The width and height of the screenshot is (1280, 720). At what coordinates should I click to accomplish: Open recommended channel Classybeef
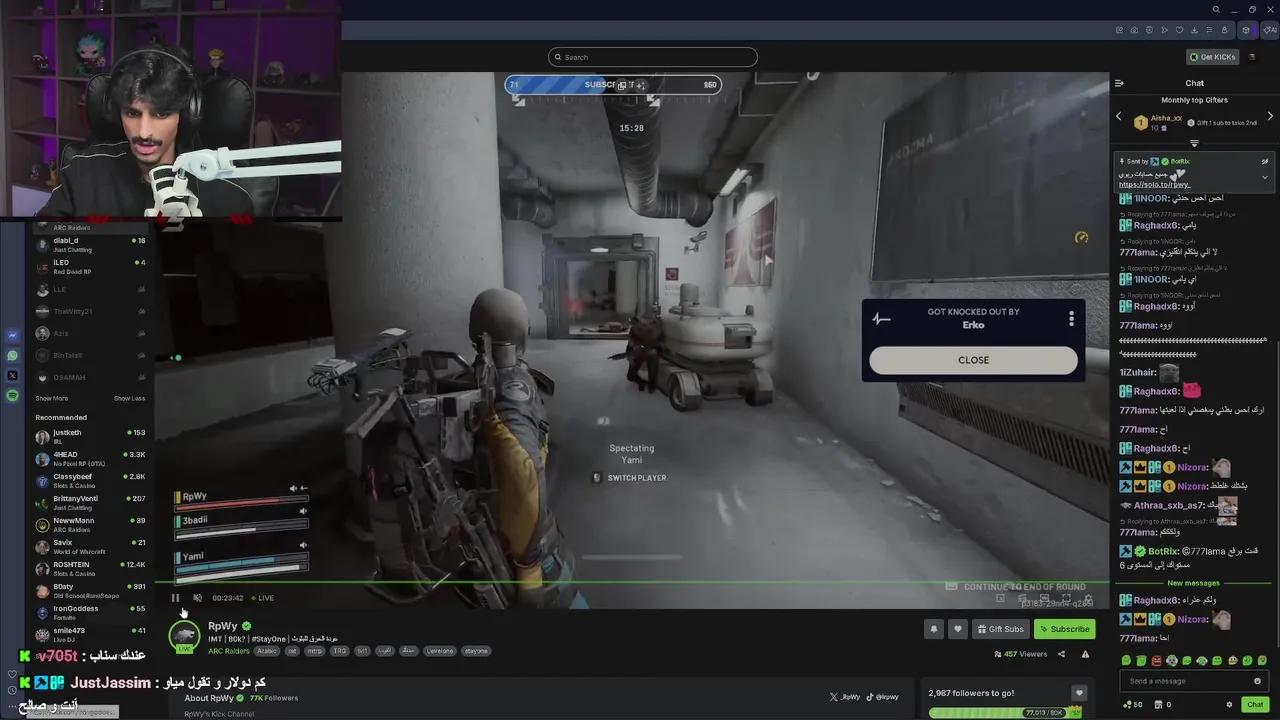(90, 480)
